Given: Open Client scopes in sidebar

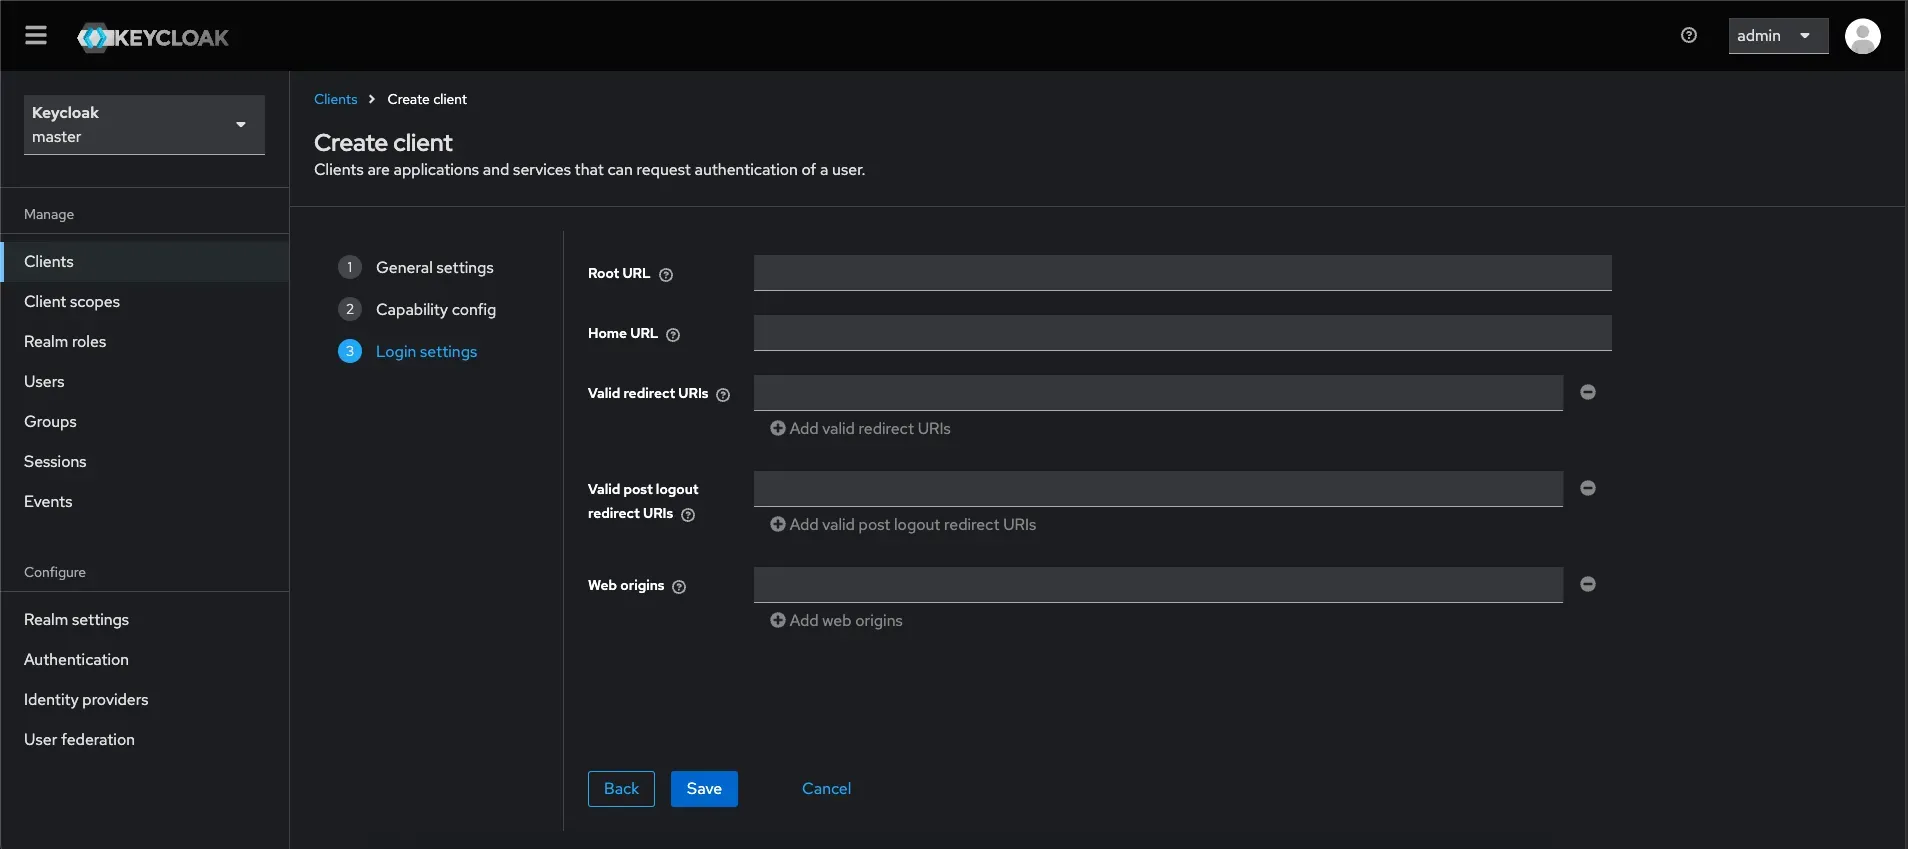Looking at the screenshot, I should click(72, 301).
